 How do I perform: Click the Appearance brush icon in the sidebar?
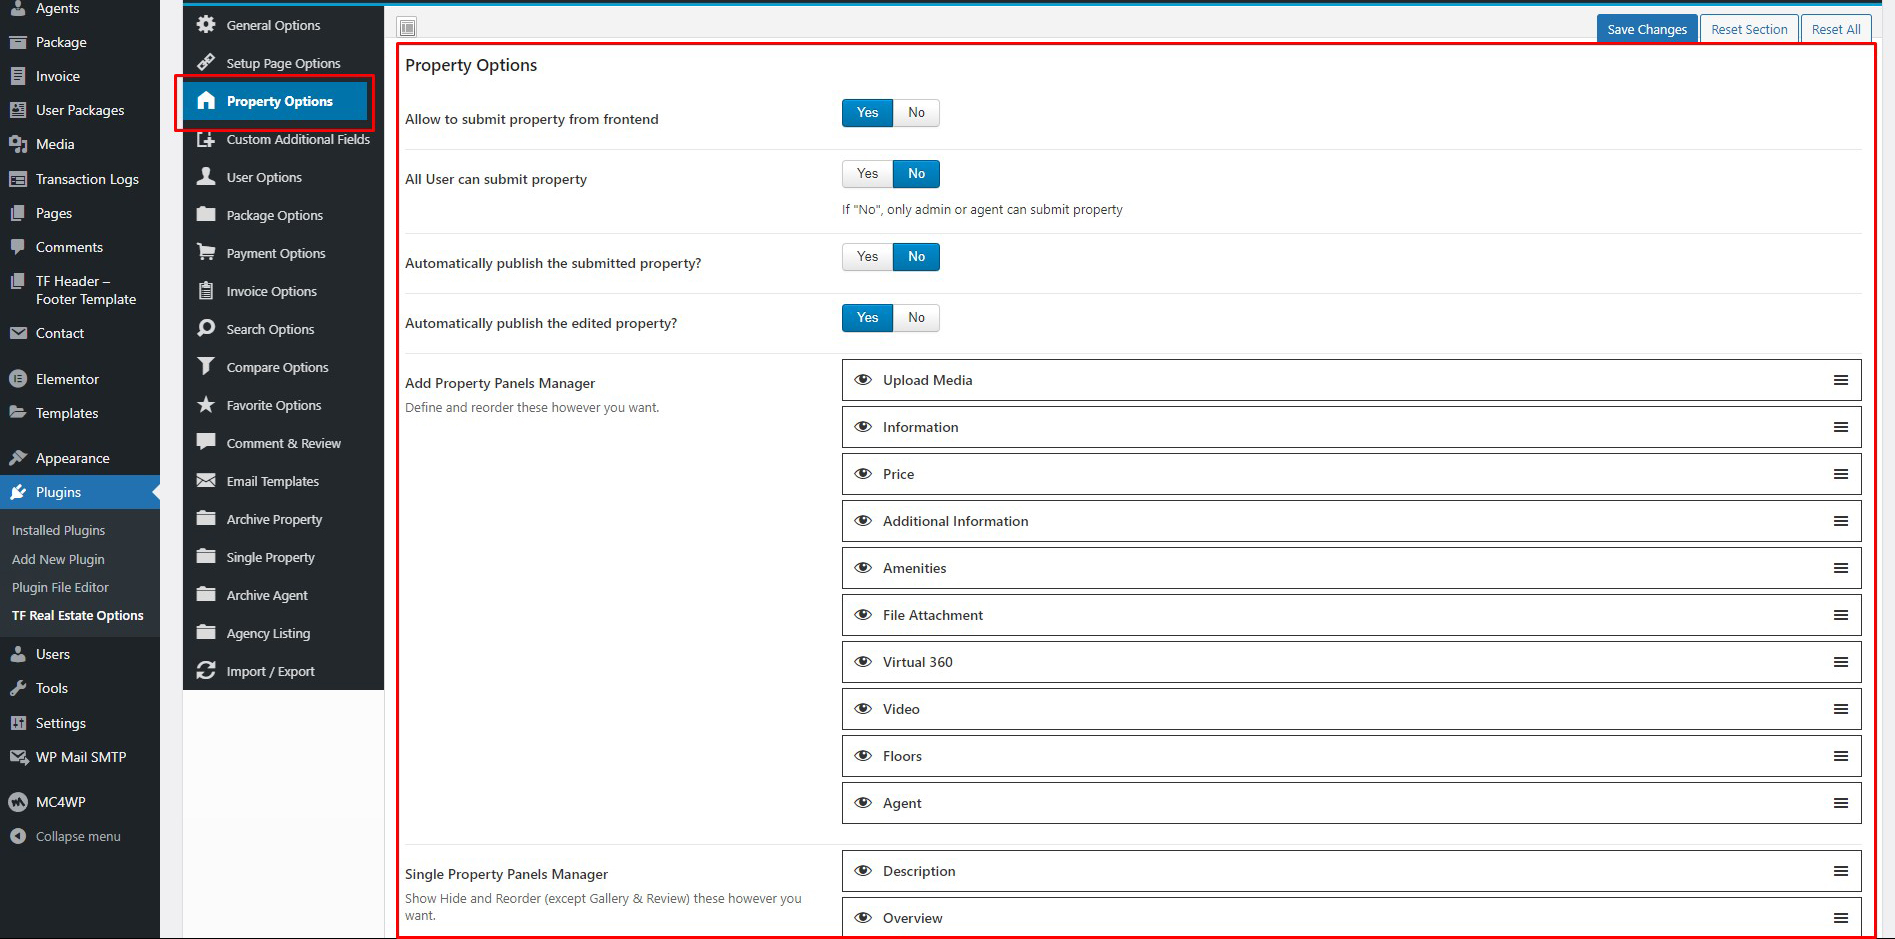(18, 458)
